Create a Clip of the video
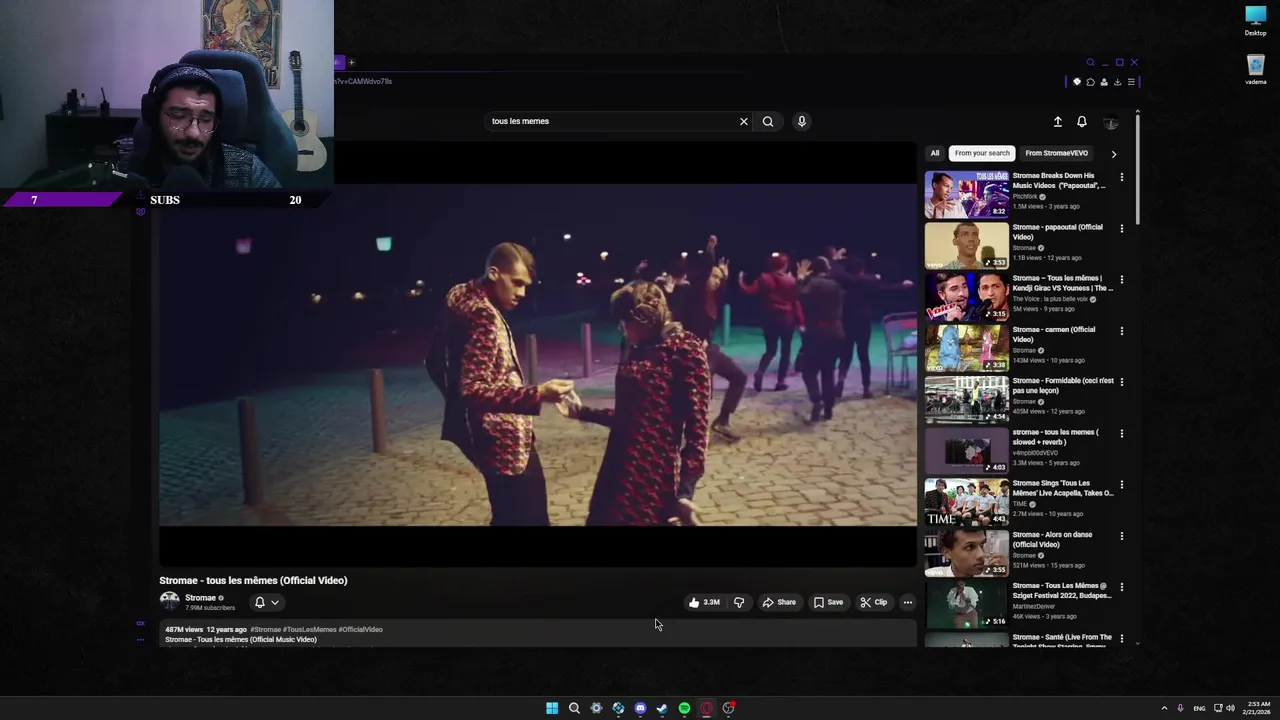1280x720 pixels. click(873, 602)
